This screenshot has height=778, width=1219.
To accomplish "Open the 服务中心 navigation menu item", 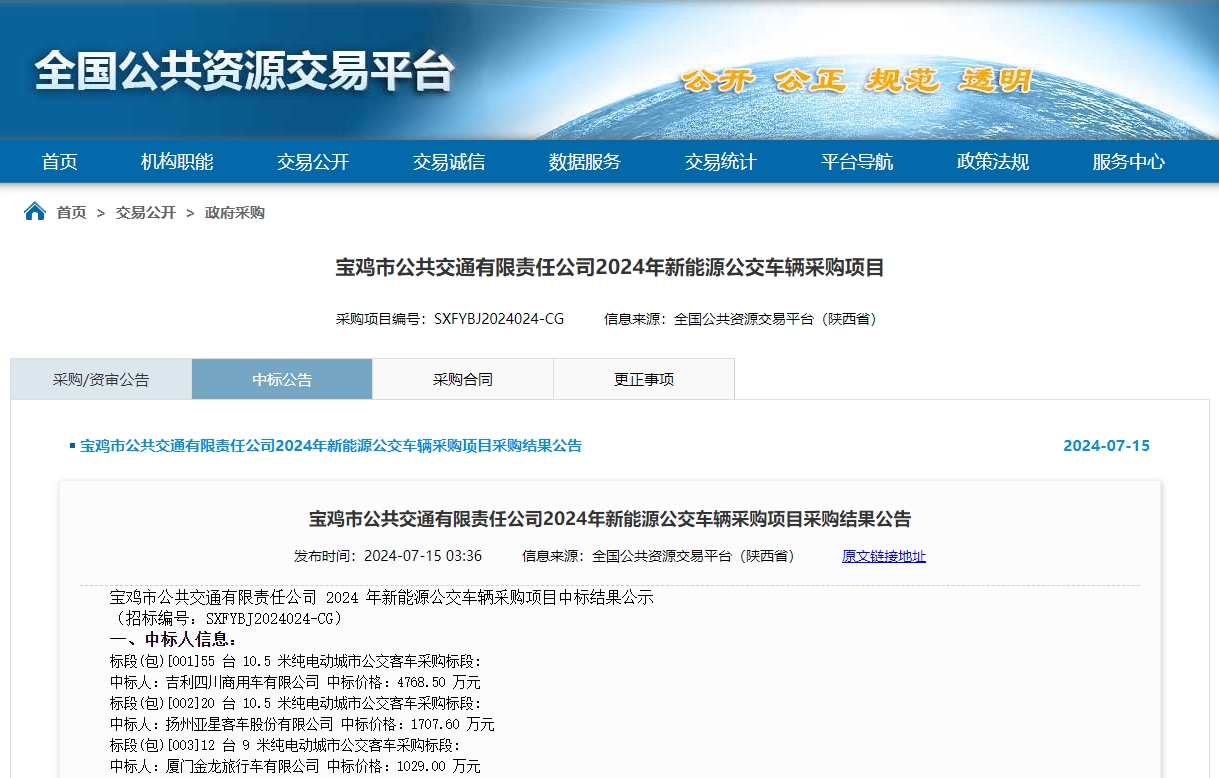I will point(1127,161).
